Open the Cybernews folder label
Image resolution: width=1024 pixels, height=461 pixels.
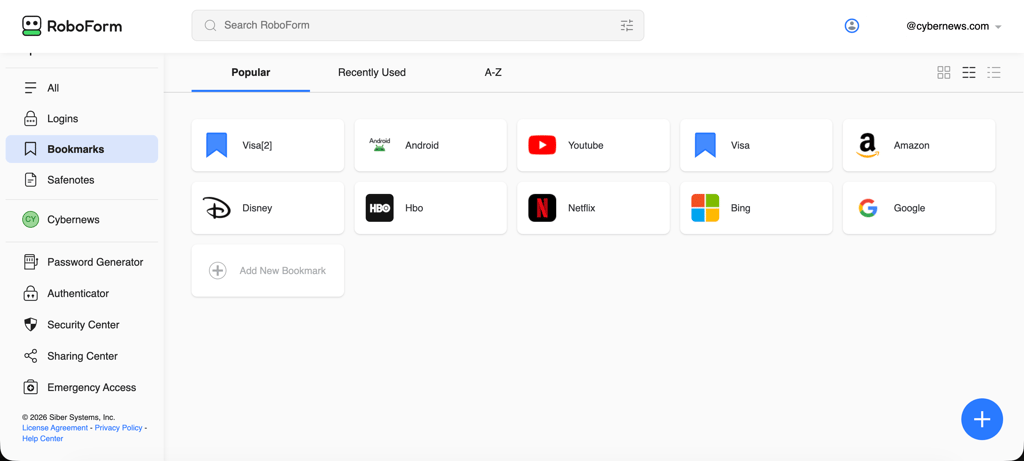pos(73,219)
